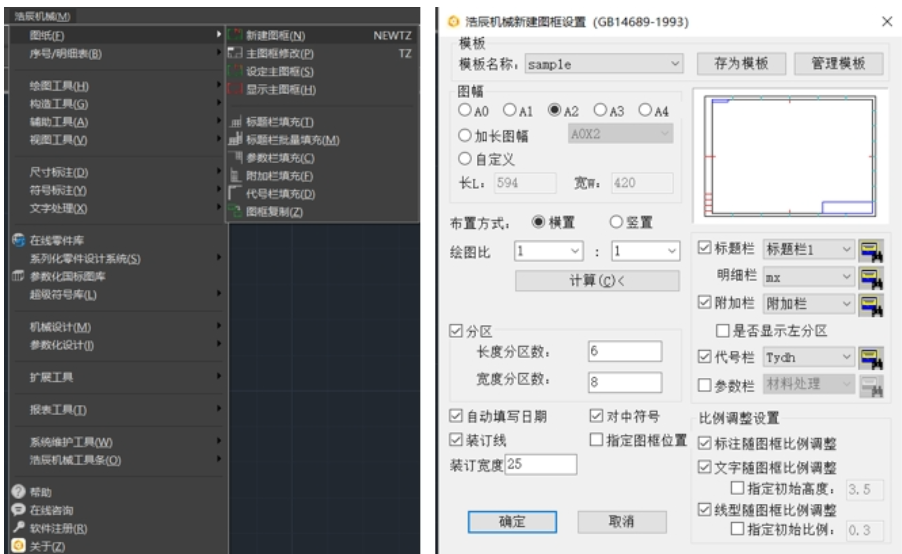Open the Tydh 代号栏 dropdown

tap(847, 355)
